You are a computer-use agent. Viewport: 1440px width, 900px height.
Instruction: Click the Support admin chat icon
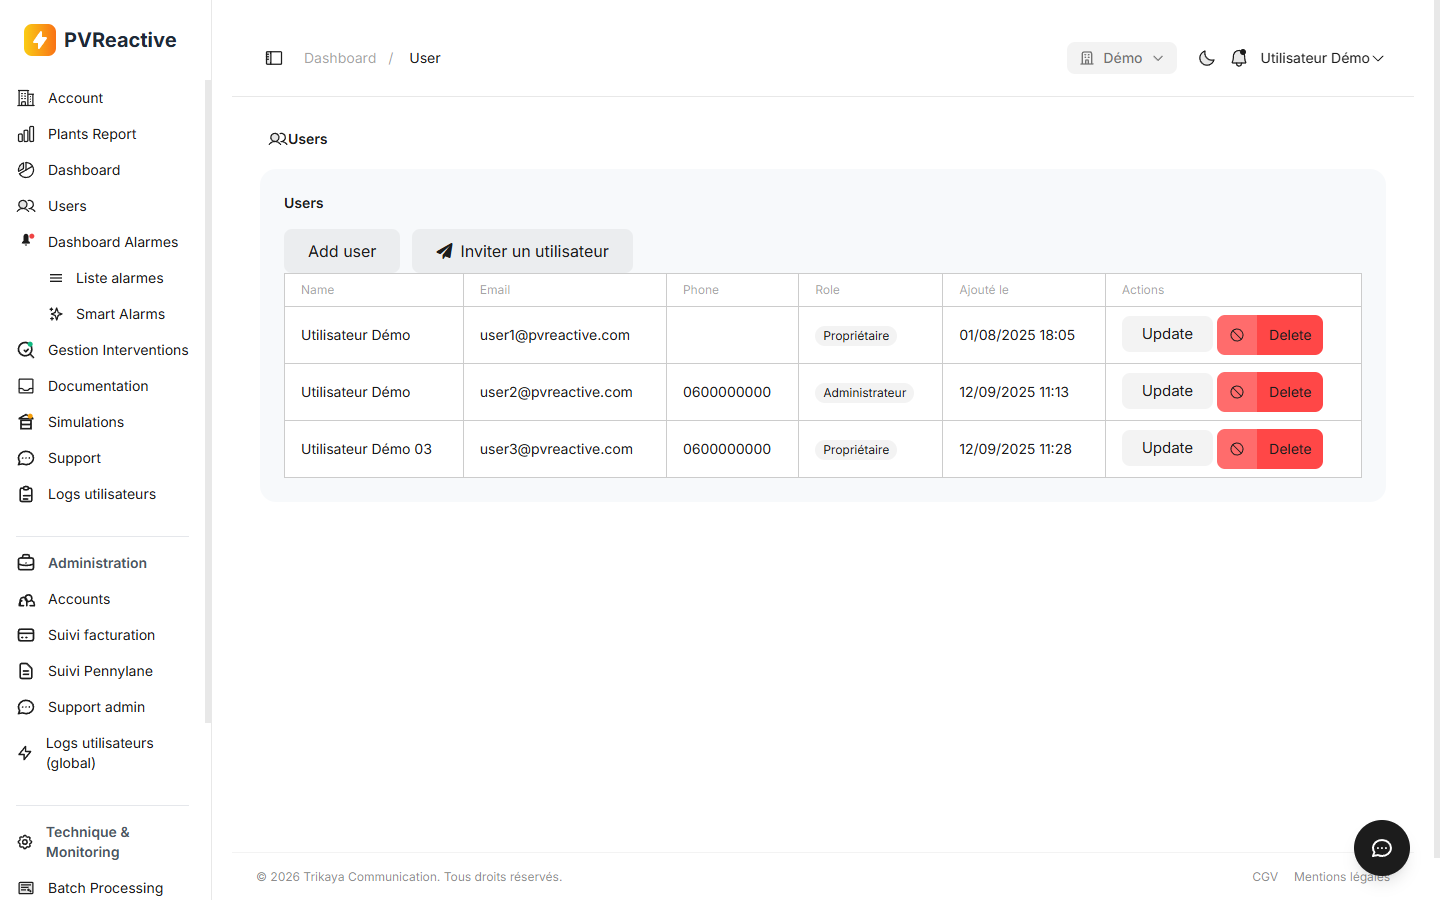[26, 707]
